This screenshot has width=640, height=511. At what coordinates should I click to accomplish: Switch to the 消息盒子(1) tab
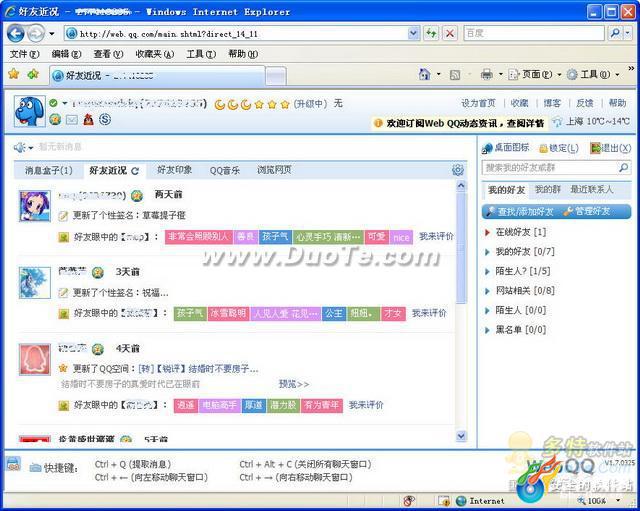point(49,170)
